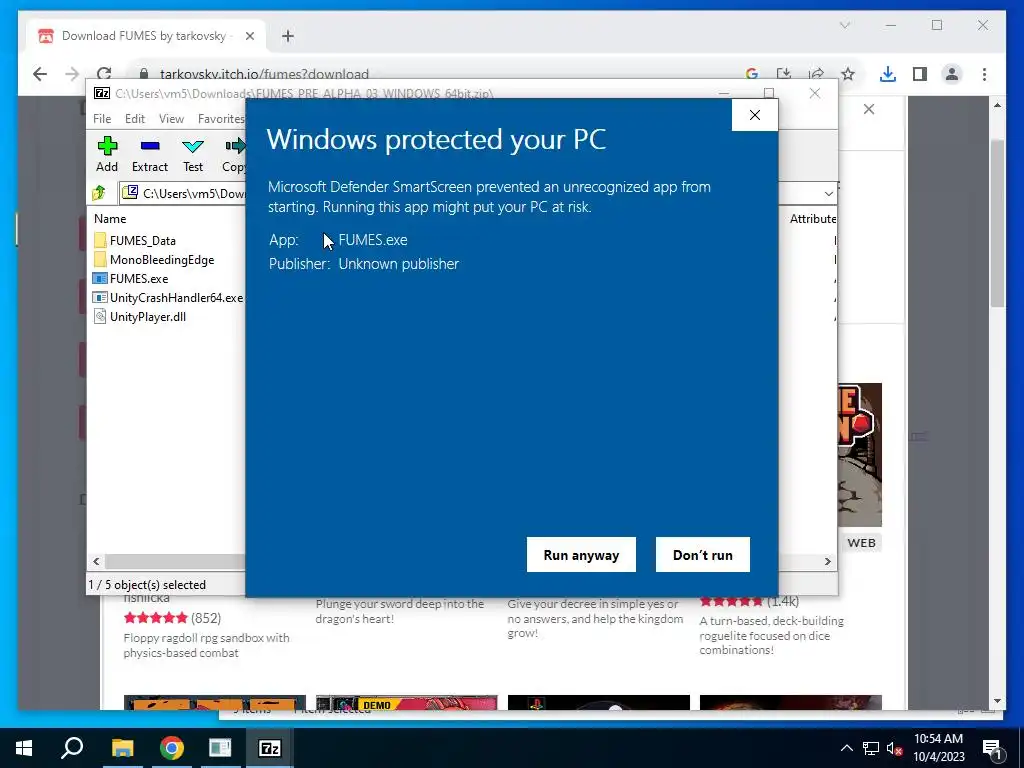The height and width of the screenshot is (768, 1024).
Task: Toggle Chrome side panel icon
Action: 920,74
